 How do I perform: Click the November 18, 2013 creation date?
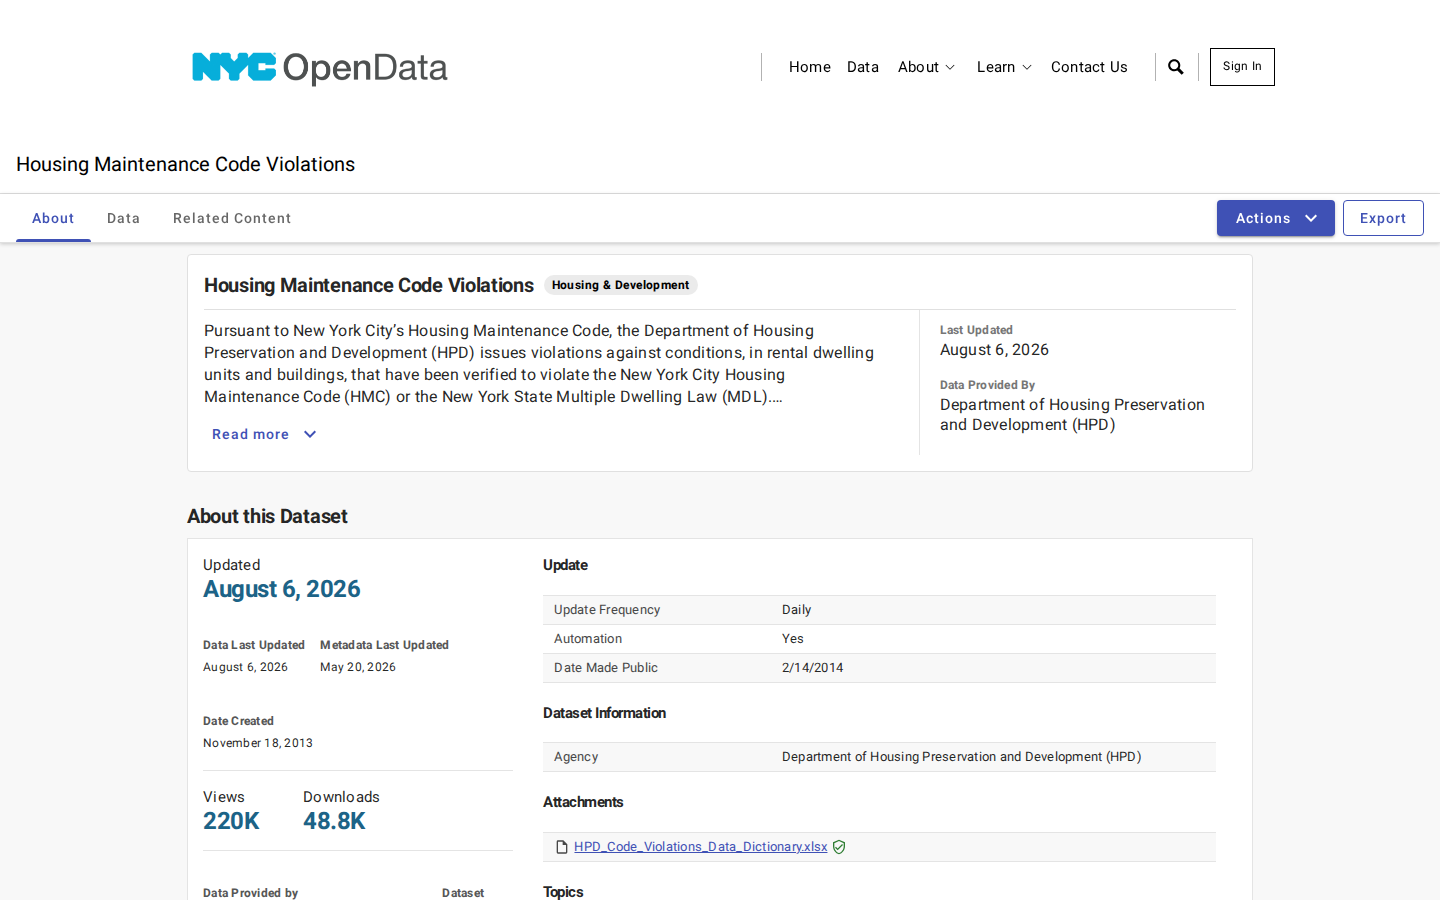click(x=258, y=743)
